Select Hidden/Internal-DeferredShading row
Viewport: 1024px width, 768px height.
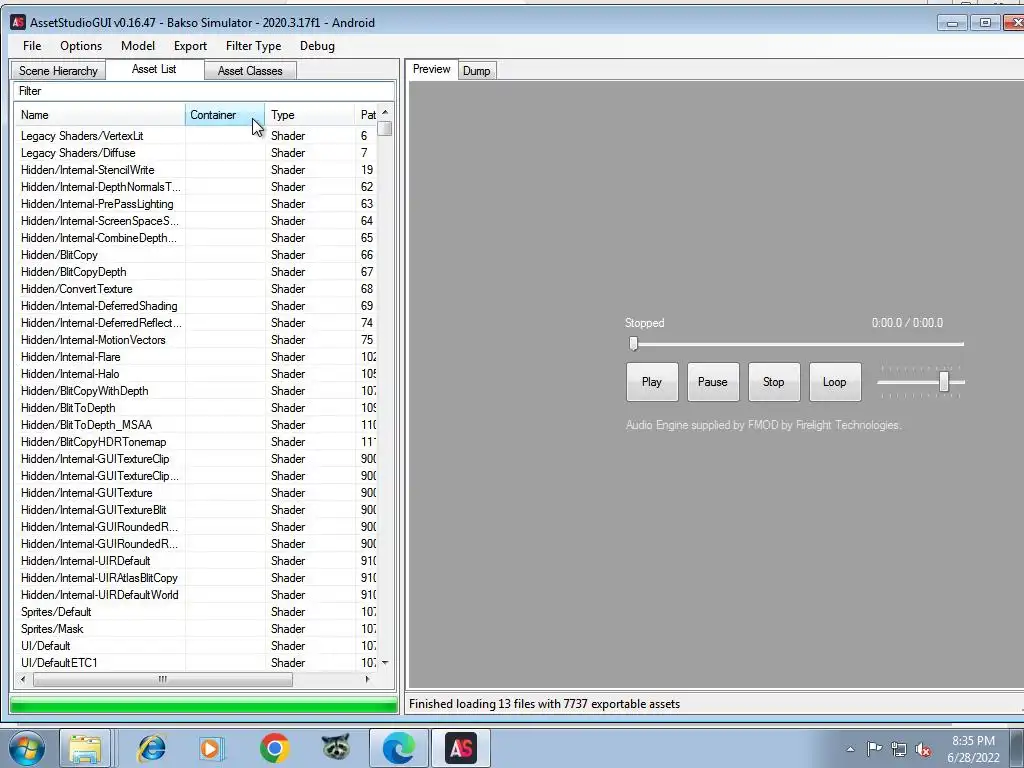195,306
